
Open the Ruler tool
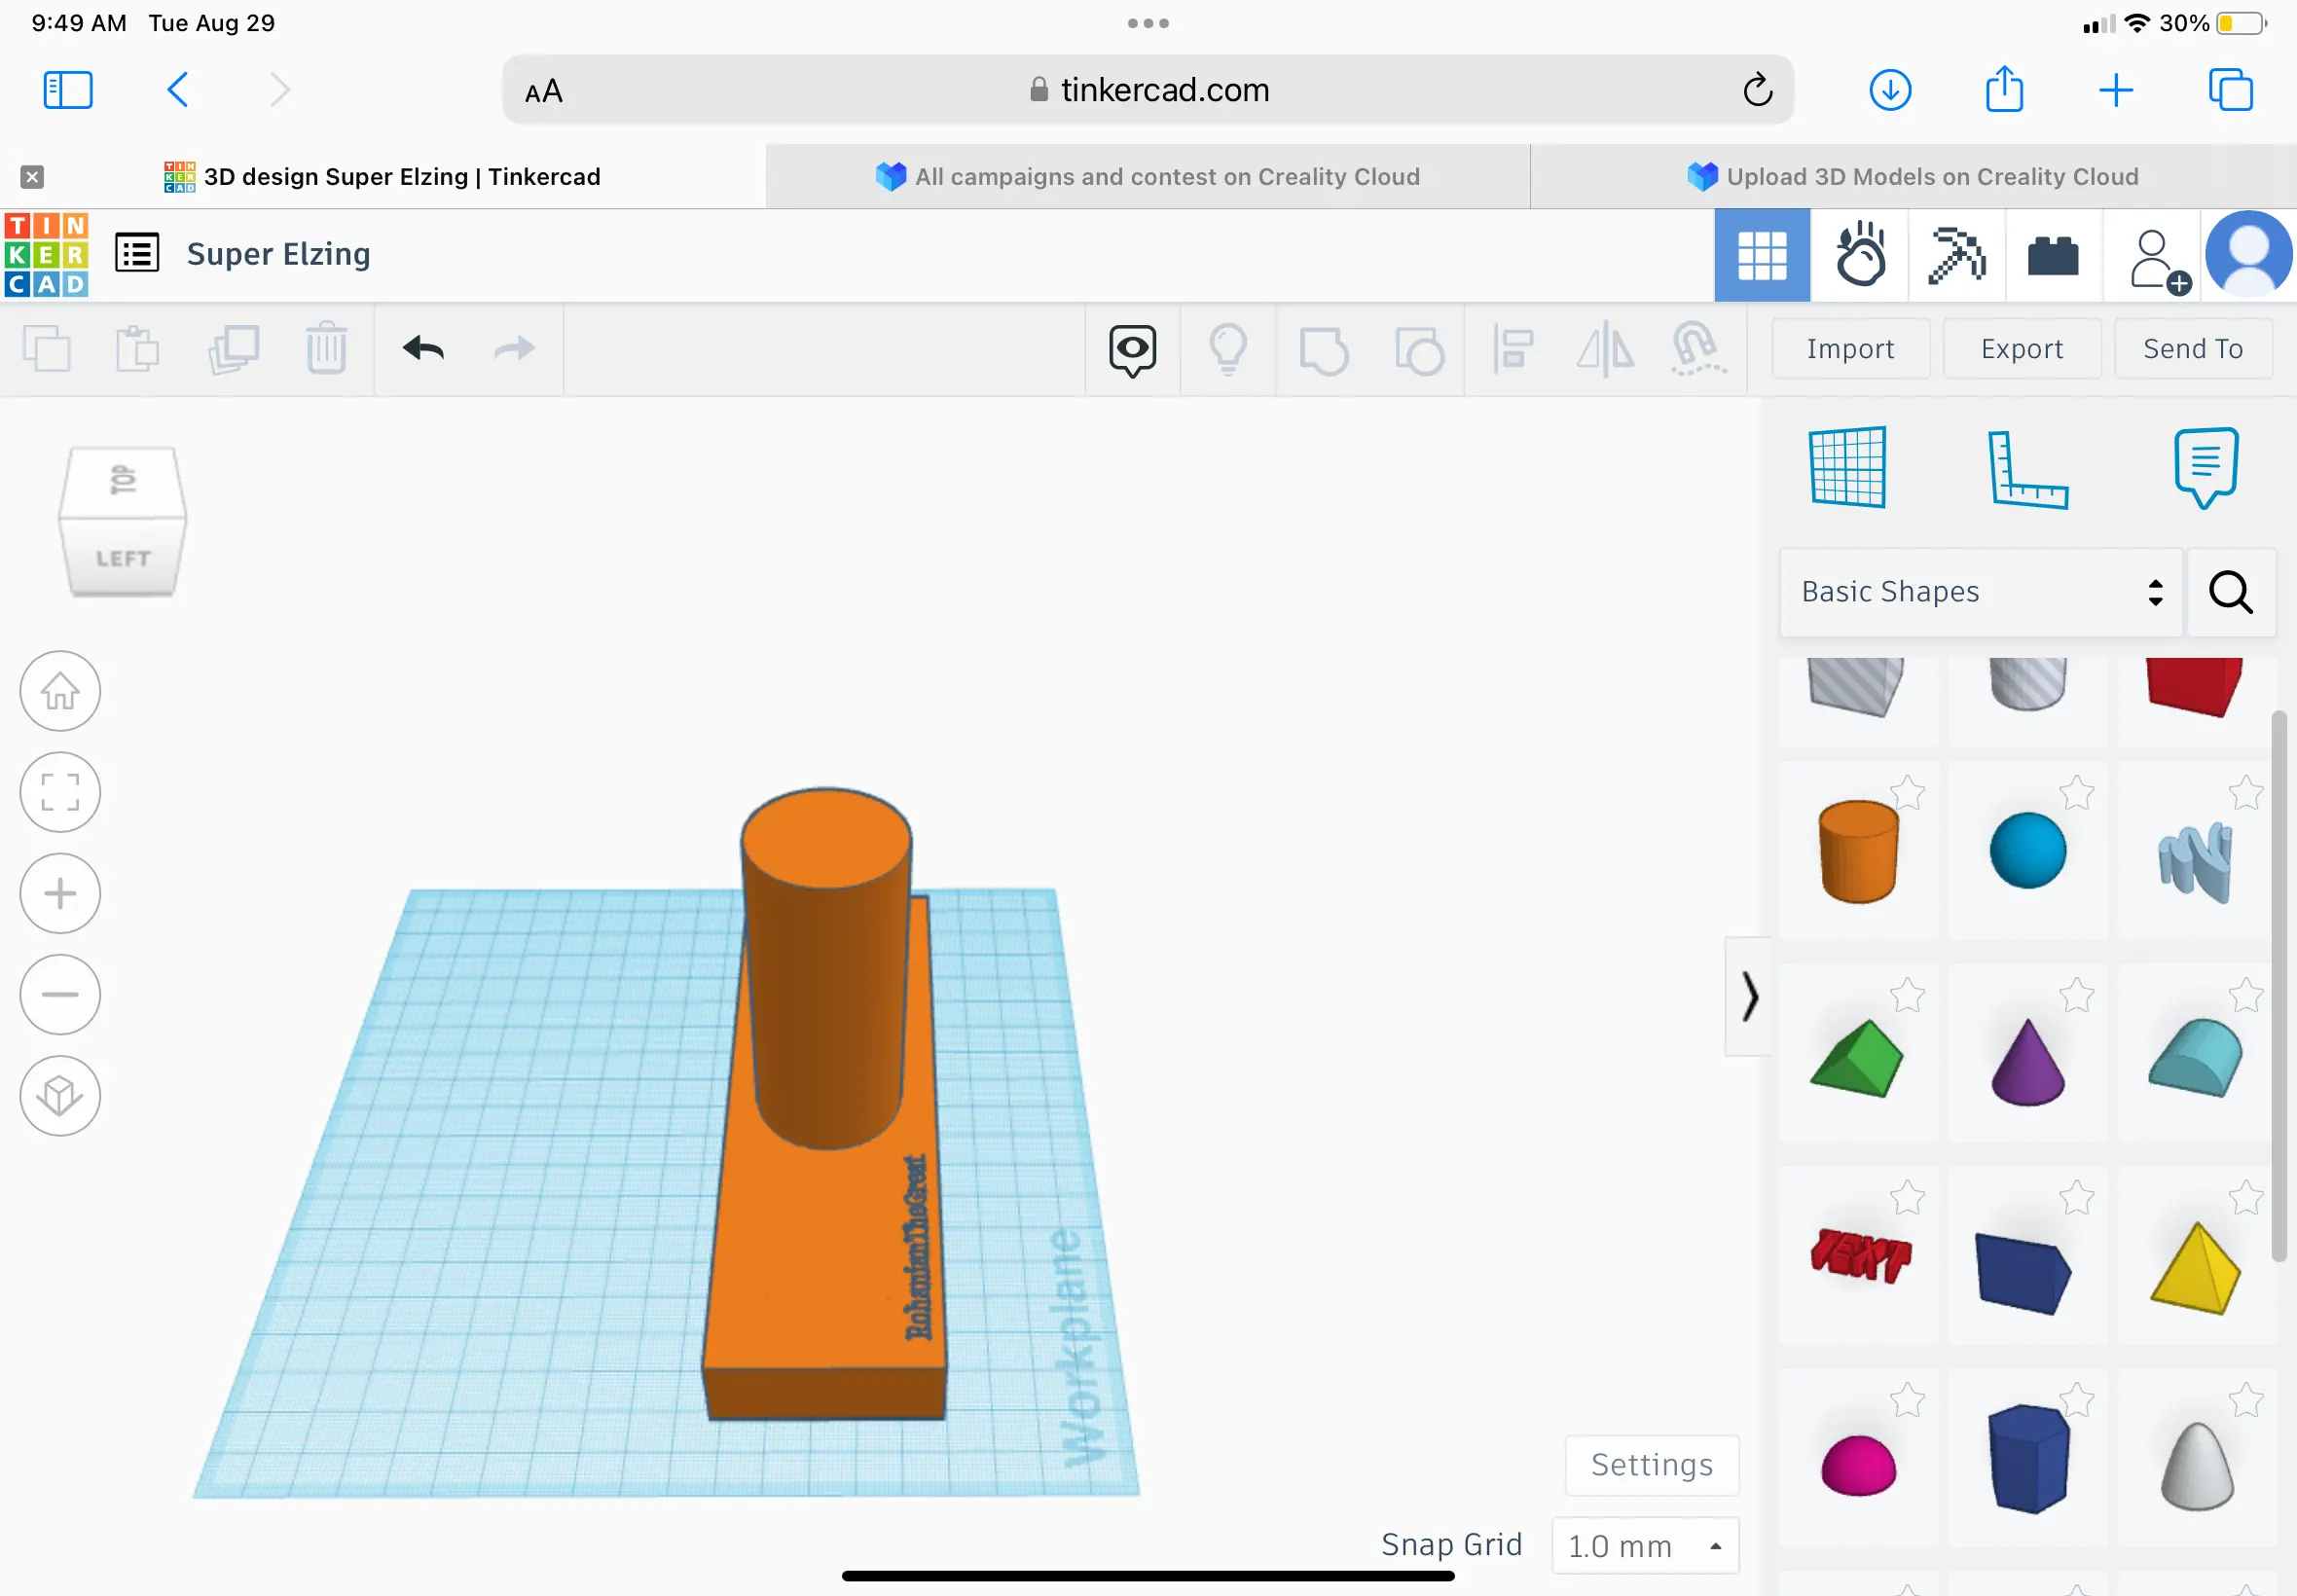(x=2027, y=469)
